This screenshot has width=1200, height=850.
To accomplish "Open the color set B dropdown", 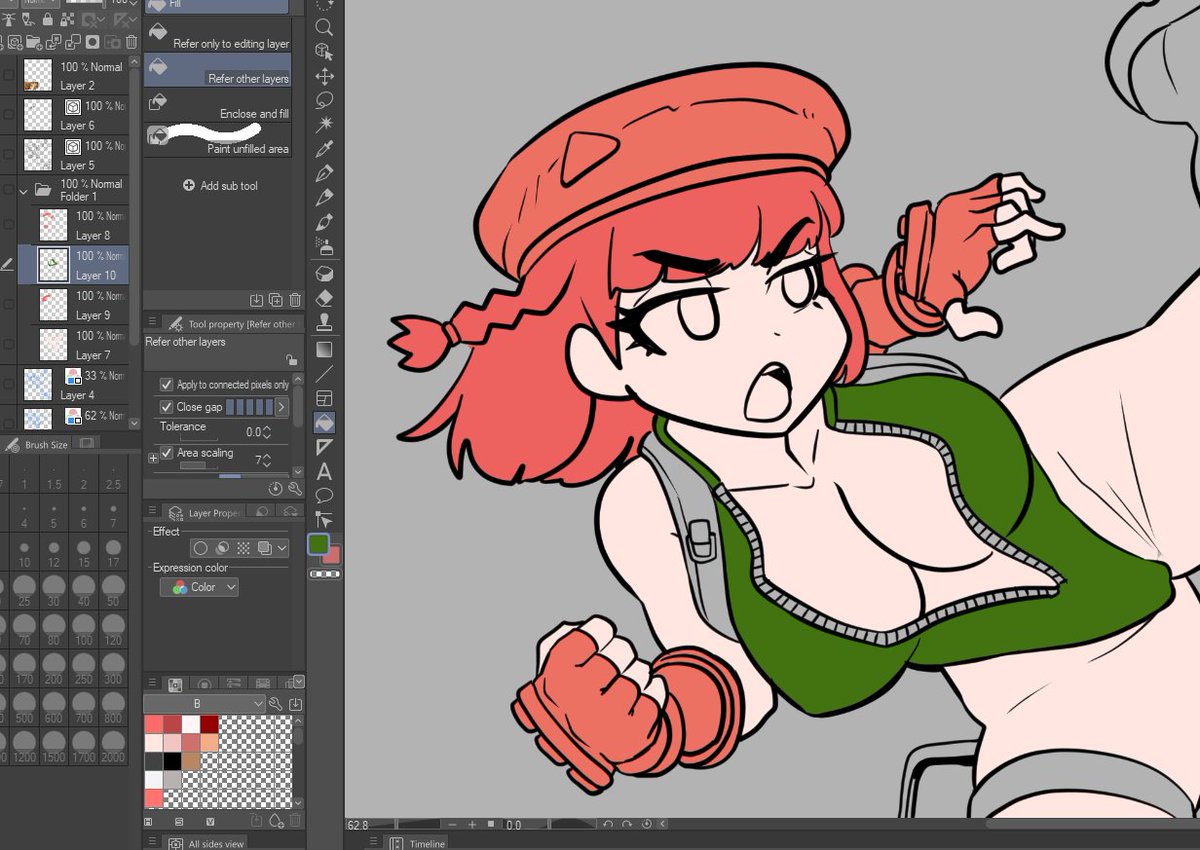I will pyautogui.click(x=204, y=704).
